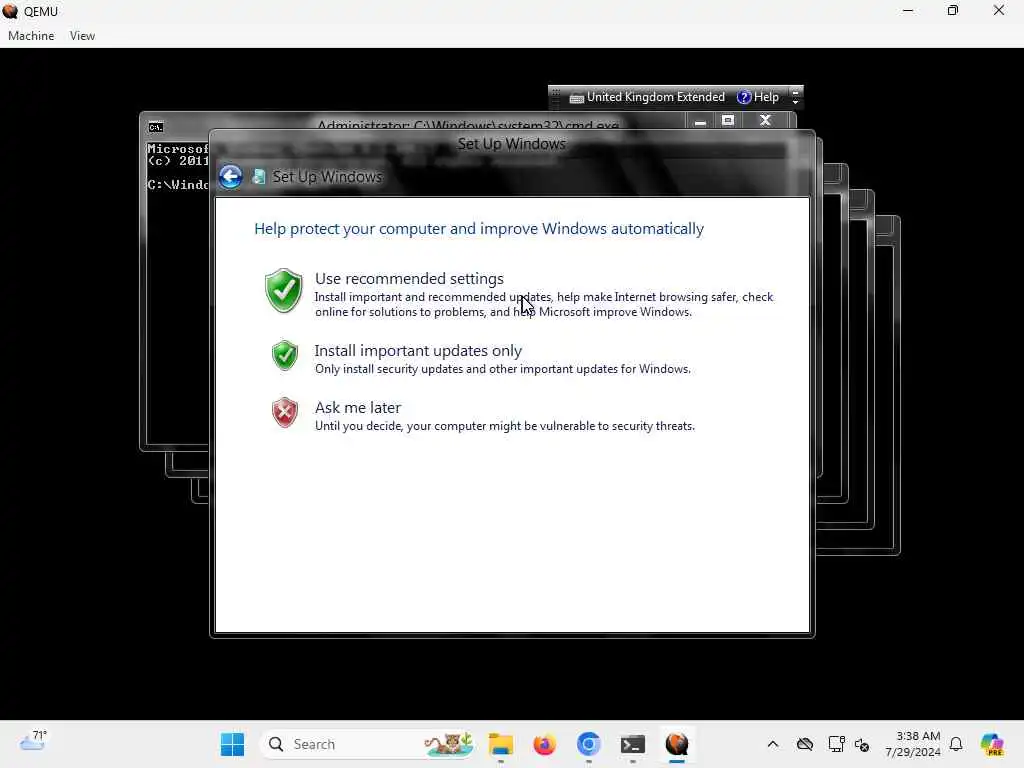Click the taskbar Search box
Image resolution: width=1024 pixels, height=768 pixels.
click(367, 744)
